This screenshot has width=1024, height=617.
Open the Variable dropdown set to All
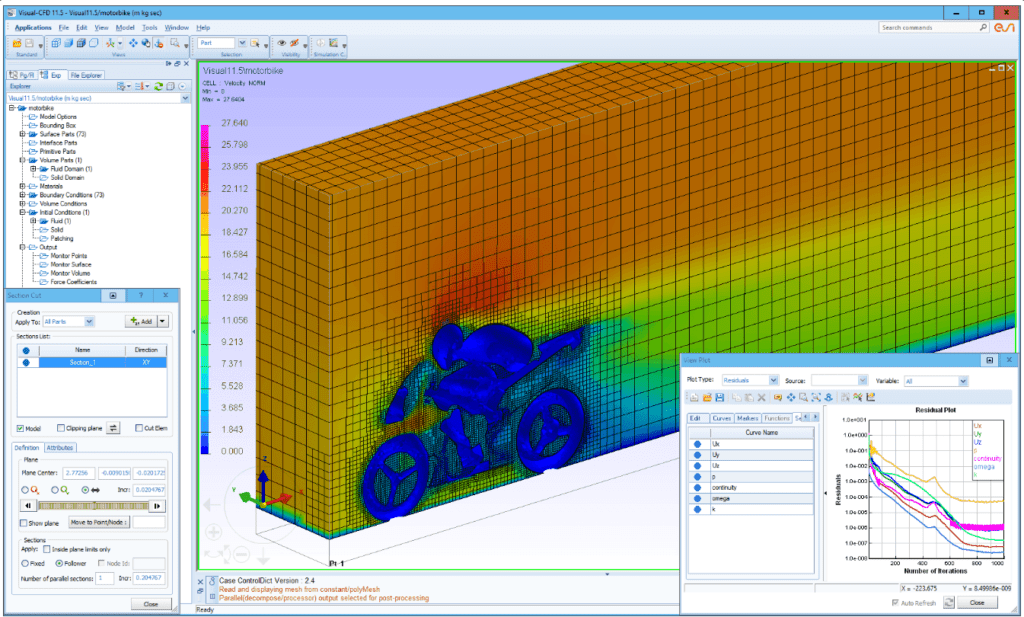coord(935,380)
